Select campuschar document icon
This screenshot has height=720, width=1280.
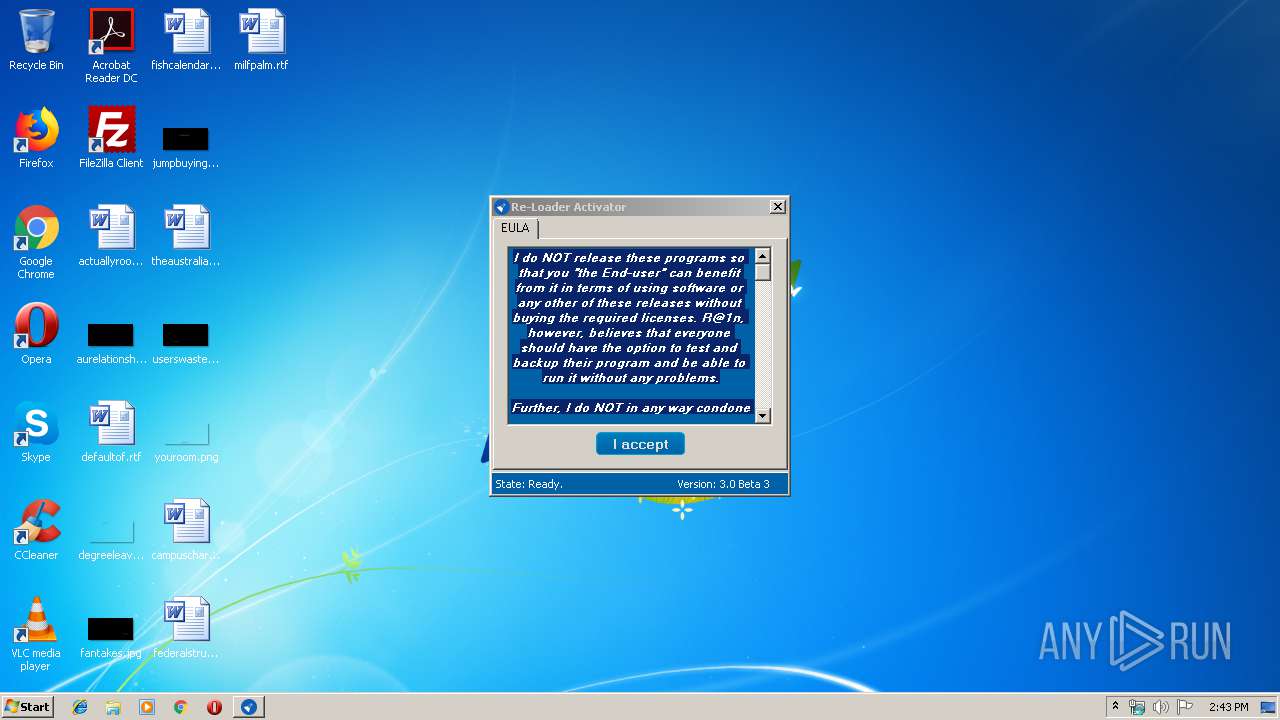pyautogui.click(x=186, y=531)
